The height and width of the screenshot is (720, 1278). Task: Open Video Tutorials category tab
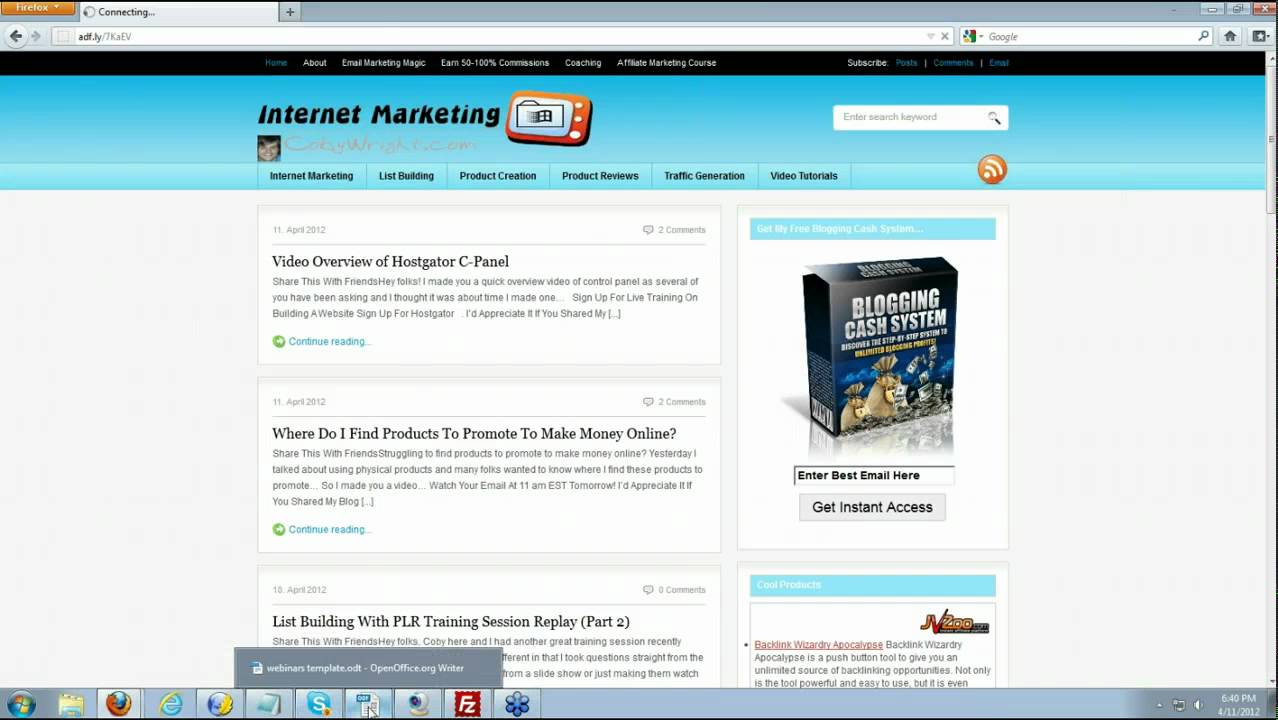coord(804,176)
